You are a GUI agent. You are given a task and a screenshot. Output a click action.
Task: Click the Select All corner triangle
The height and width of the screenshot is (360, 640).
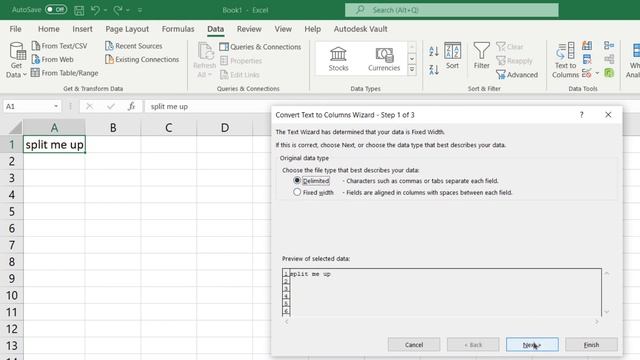15,128
